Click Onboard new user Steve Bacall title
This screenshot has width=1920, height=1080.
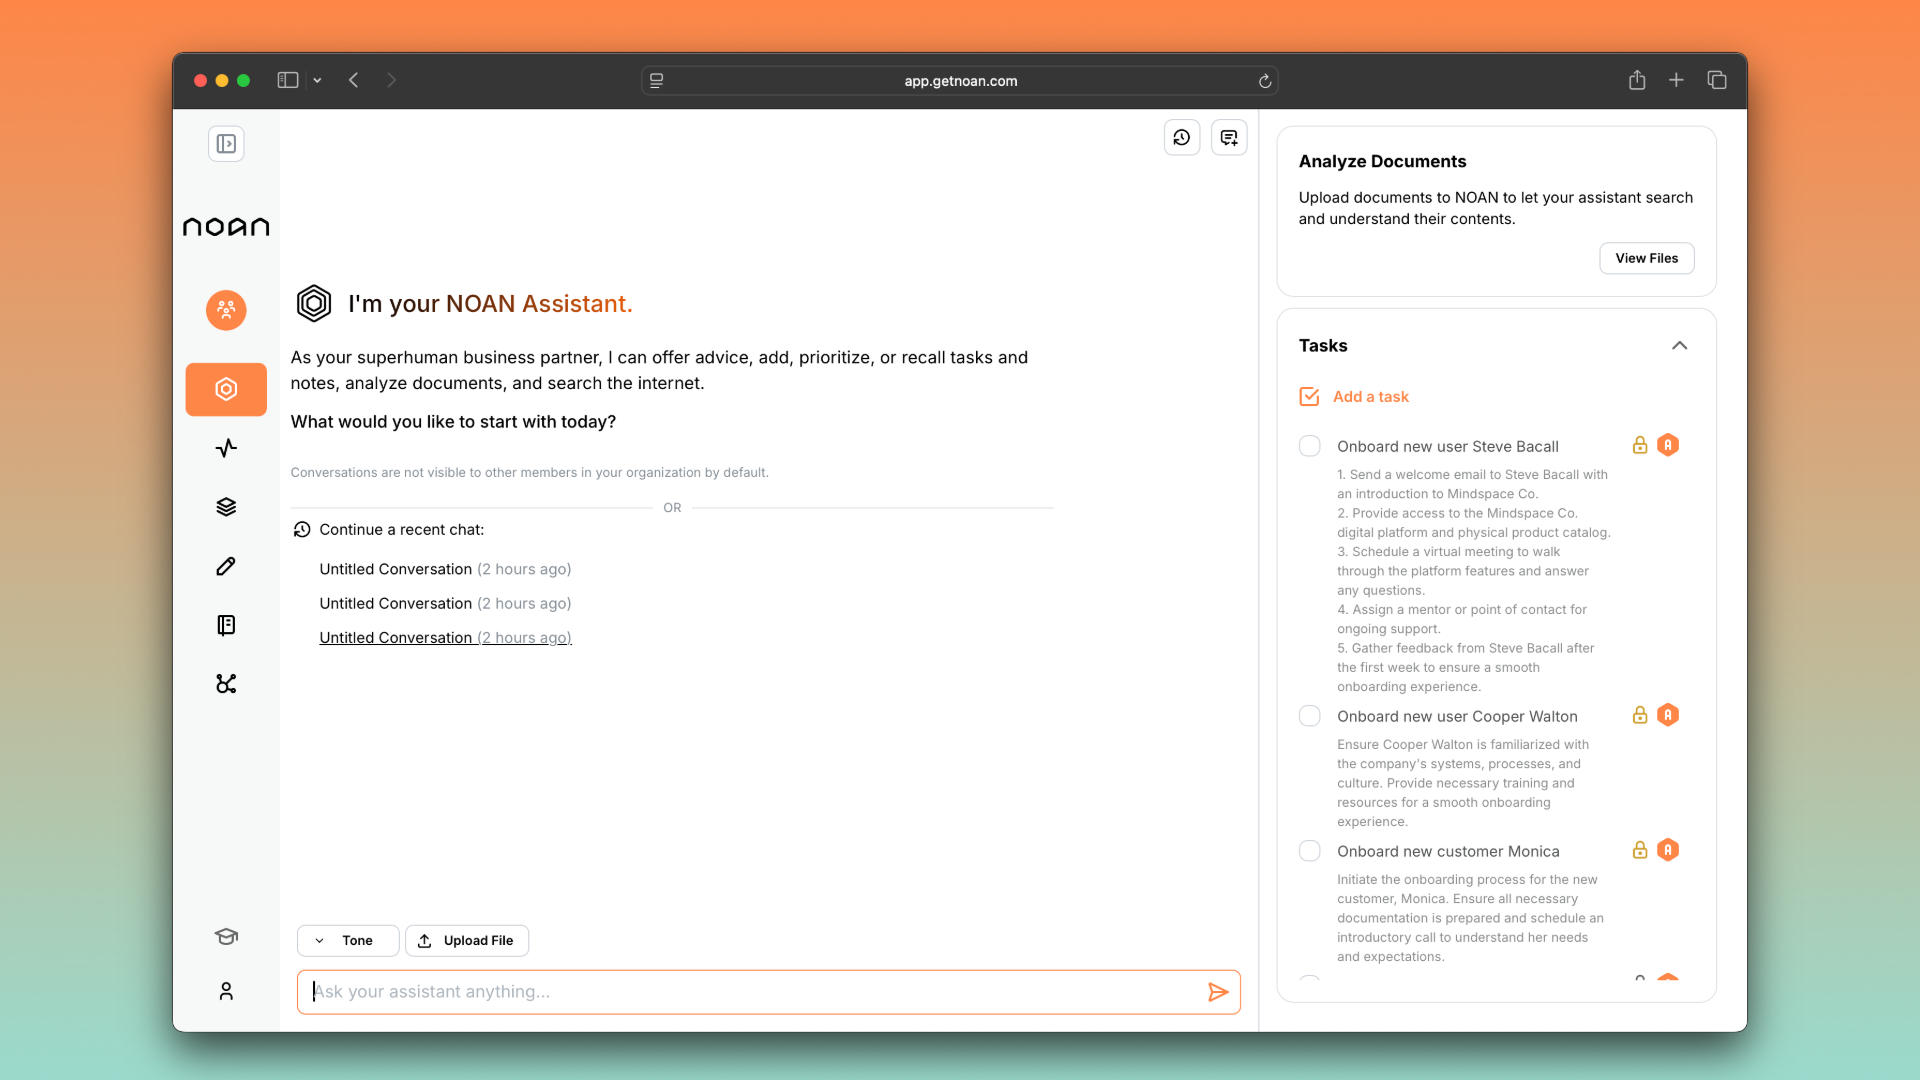pyautogui.click(x=1448, y=447)
